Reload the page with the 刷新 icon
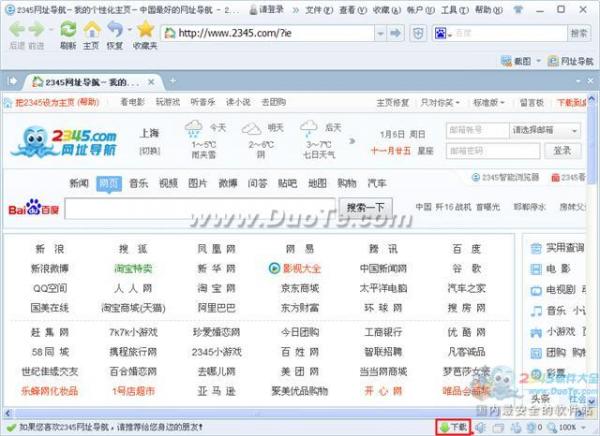Screen dimensions: 600x436 coord(68,29)
